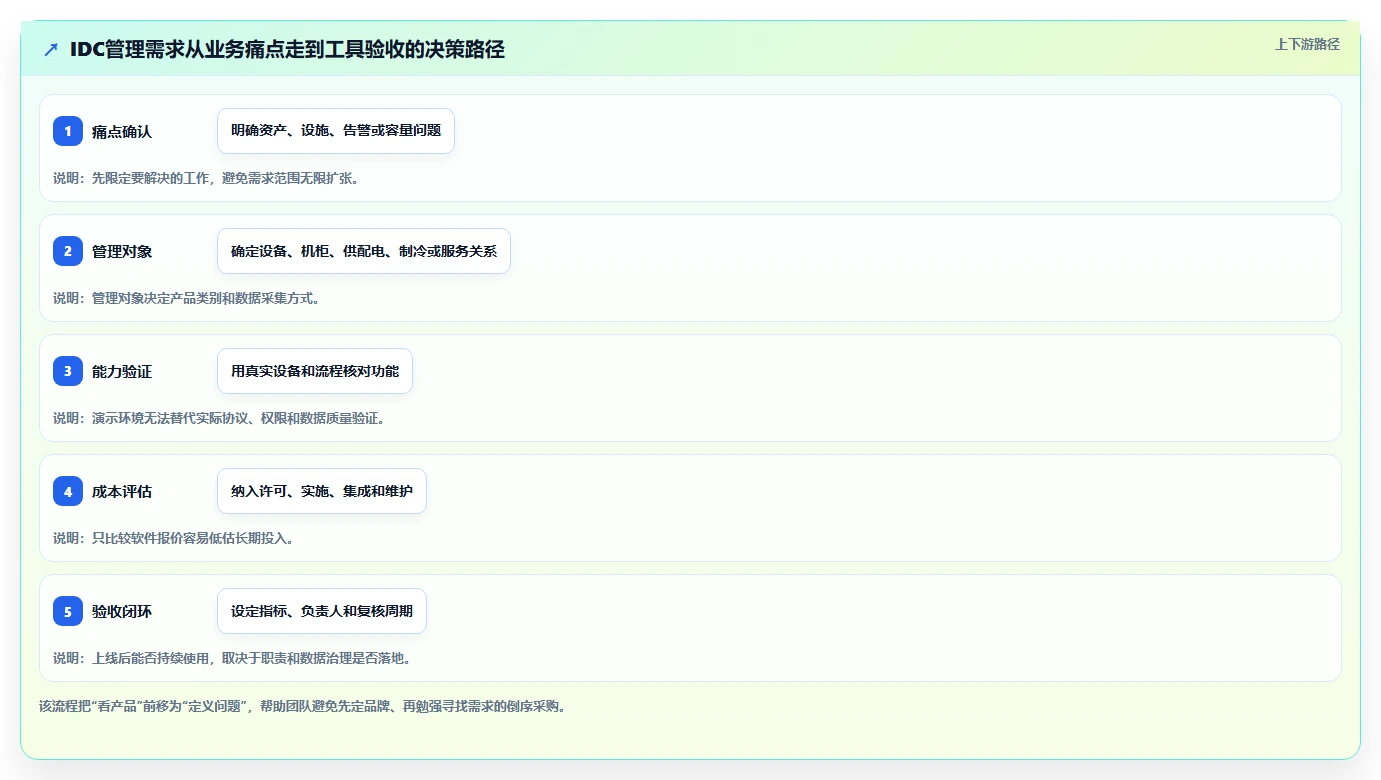Click the step 4 number badge
The height and width of the screenshot is (780, 1381).
pos(68,491)
